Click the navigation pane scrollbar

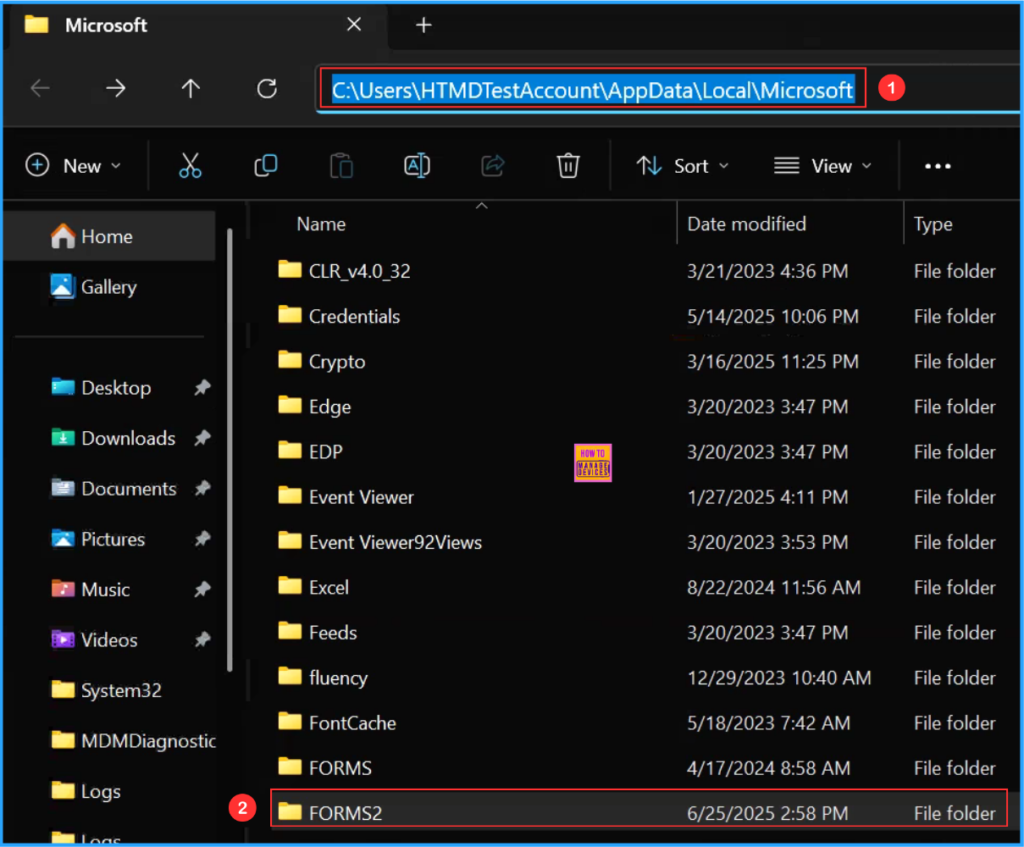point(229,450)
